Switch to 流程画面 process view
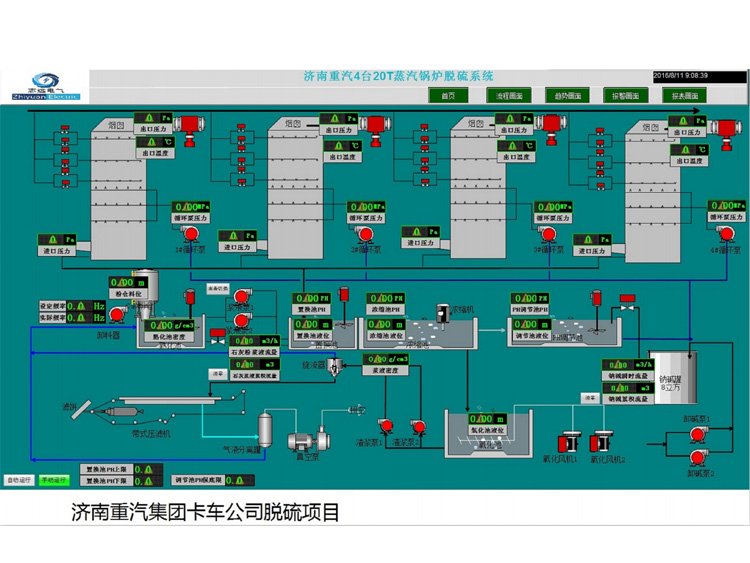 click(x=509, y=96)
